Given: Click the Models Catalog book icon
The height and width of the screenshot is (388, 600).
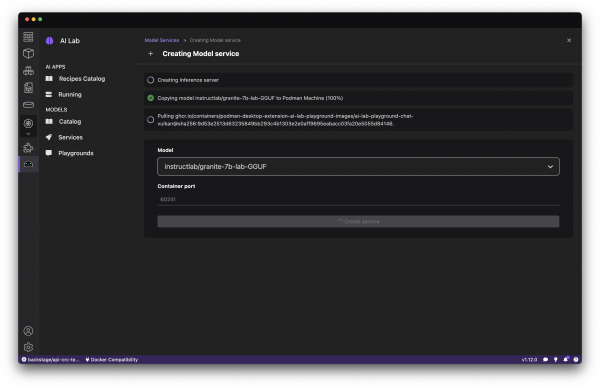Looking at the screenshot, I should (x=49, y=122).
